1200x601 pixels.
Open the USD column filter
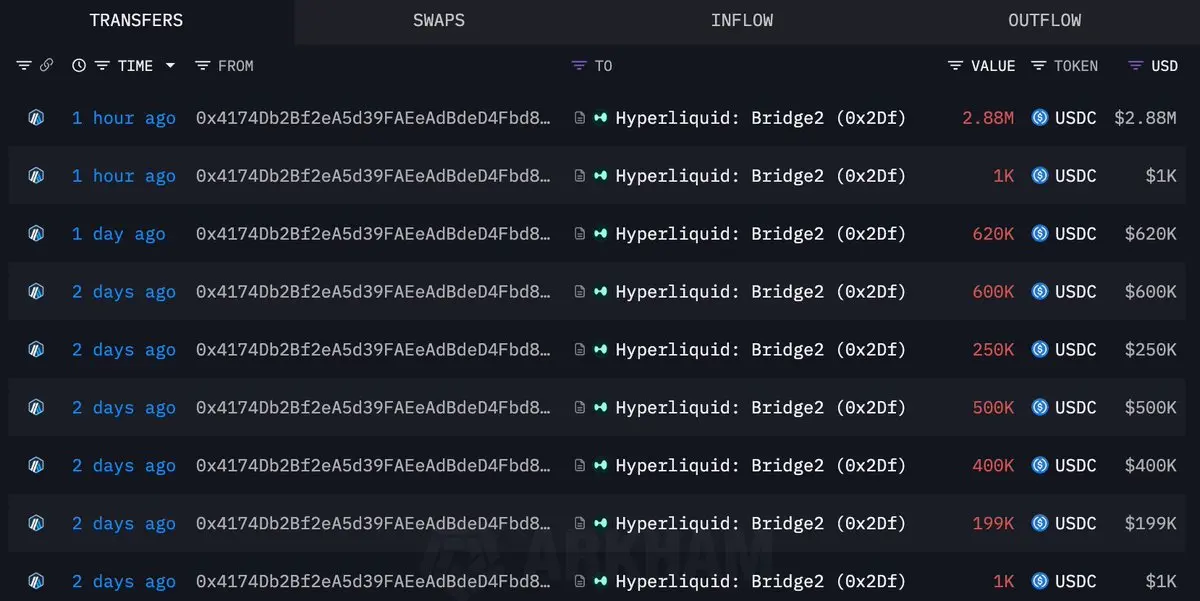pyautogui.click(x=1135, y=65)
